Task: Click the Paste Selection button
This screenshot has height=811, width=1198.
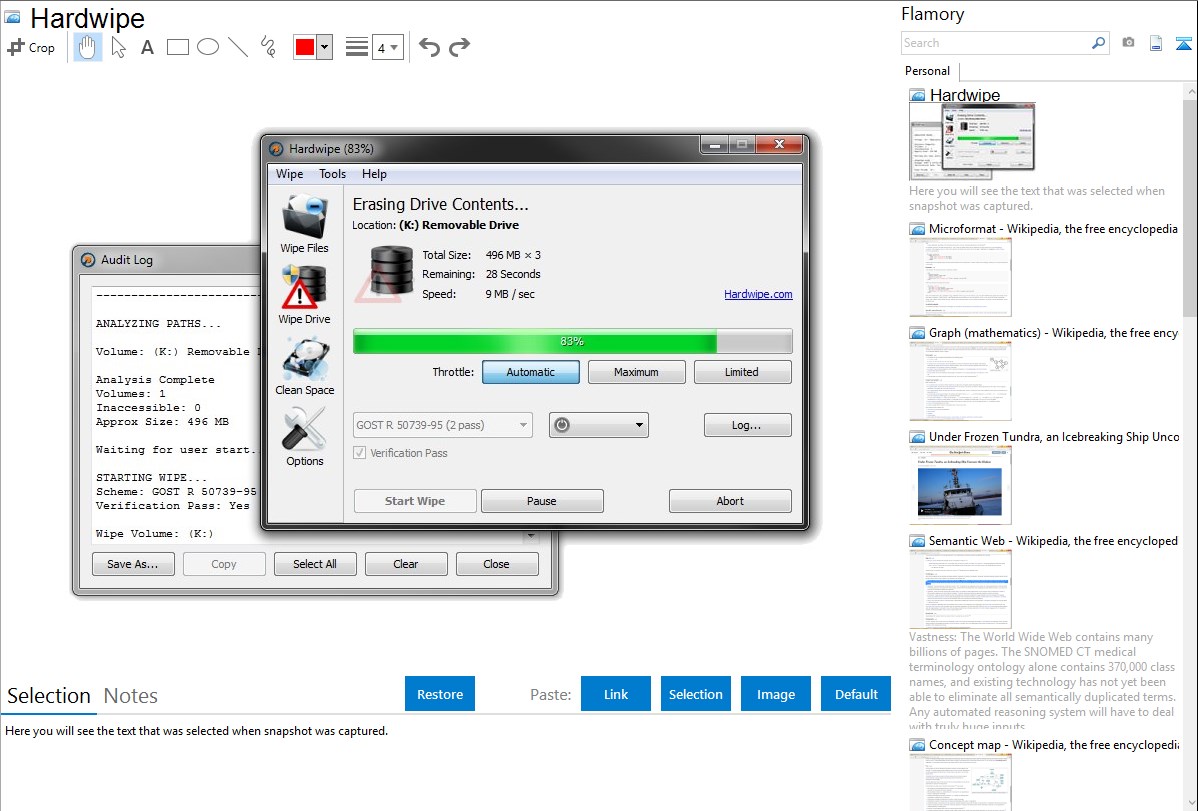Action: 696,694
